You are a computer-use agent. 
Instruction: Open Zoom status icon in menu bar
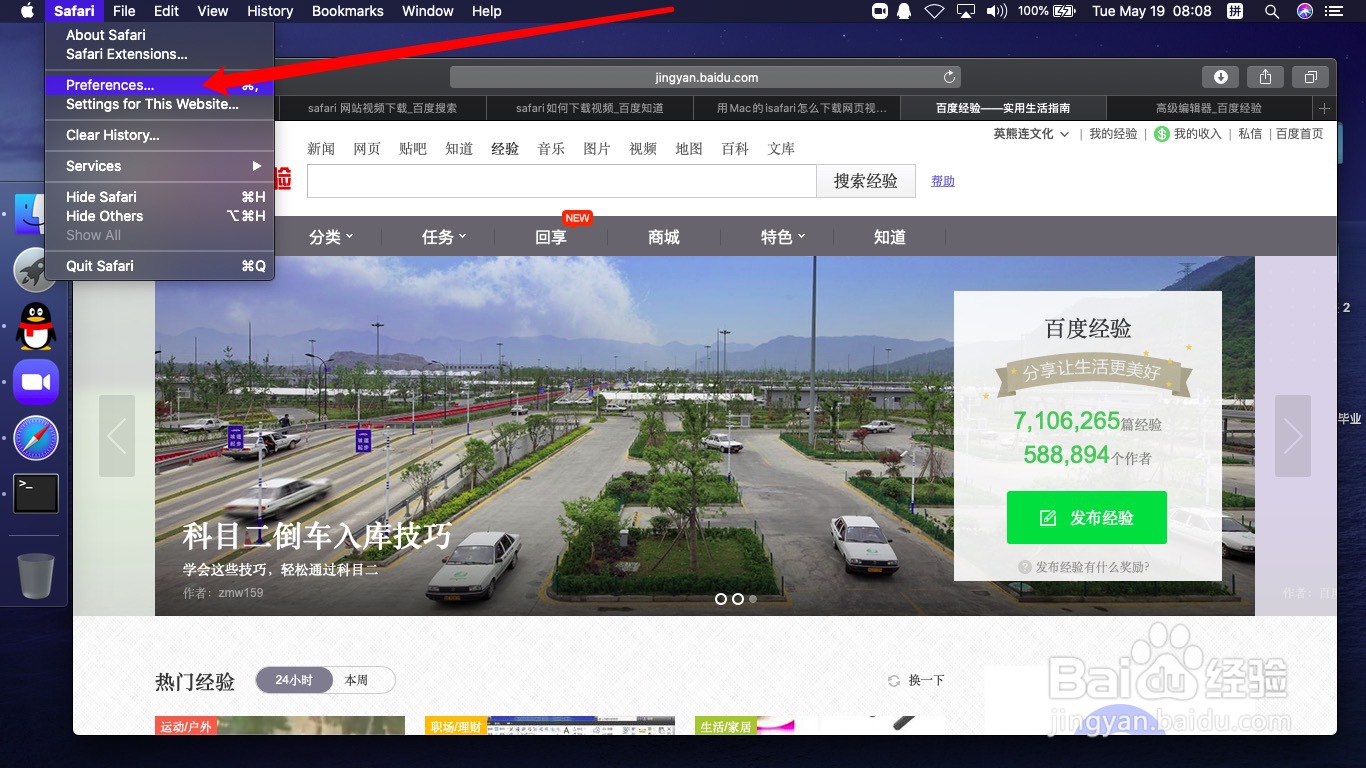tap(880, 11)
